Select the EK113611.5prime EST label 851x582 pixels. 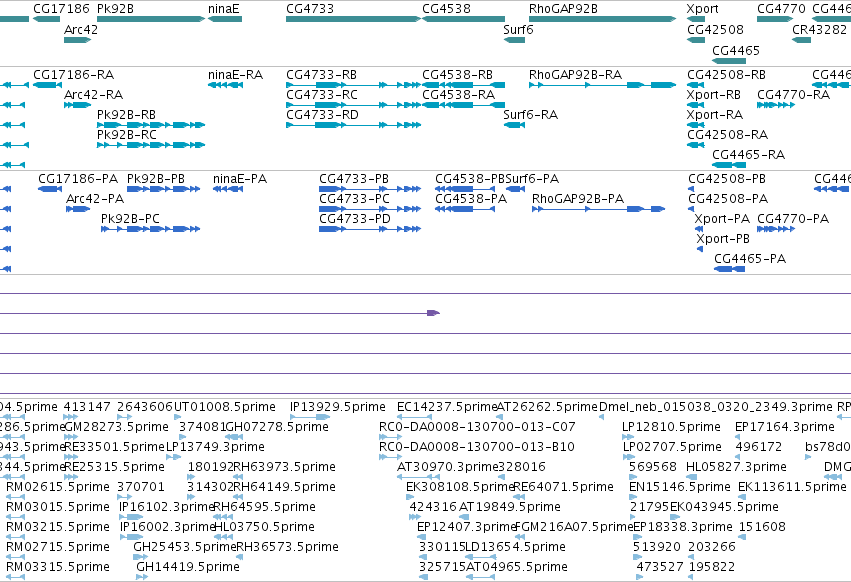pos(792,486)
